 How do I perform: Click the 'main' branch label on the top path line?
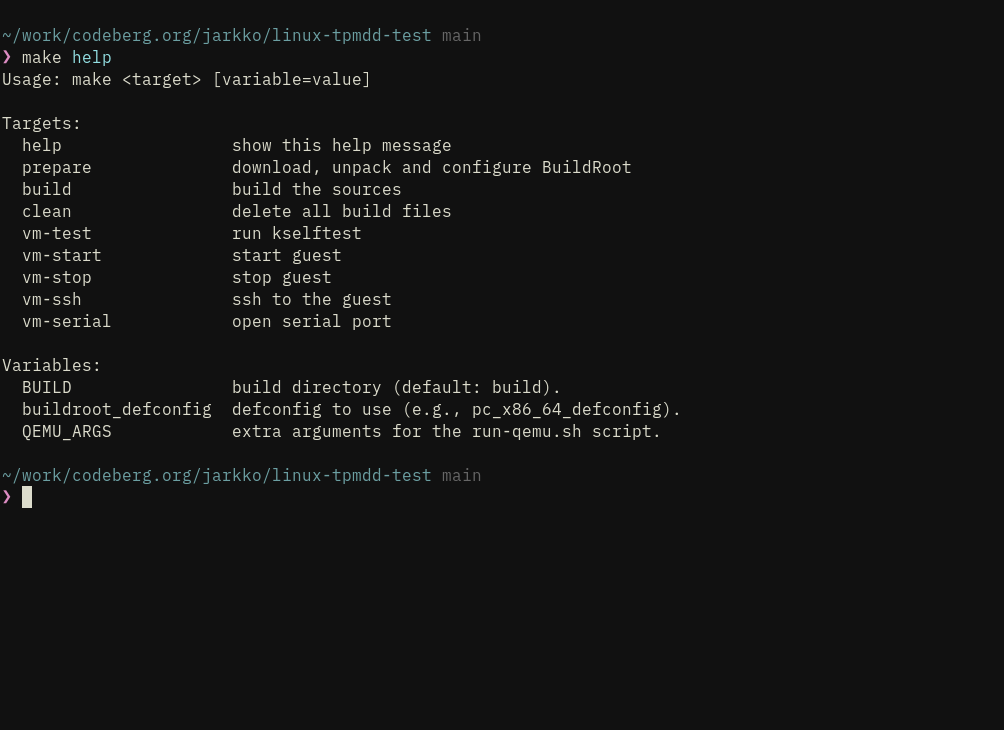tap(461, 36)
